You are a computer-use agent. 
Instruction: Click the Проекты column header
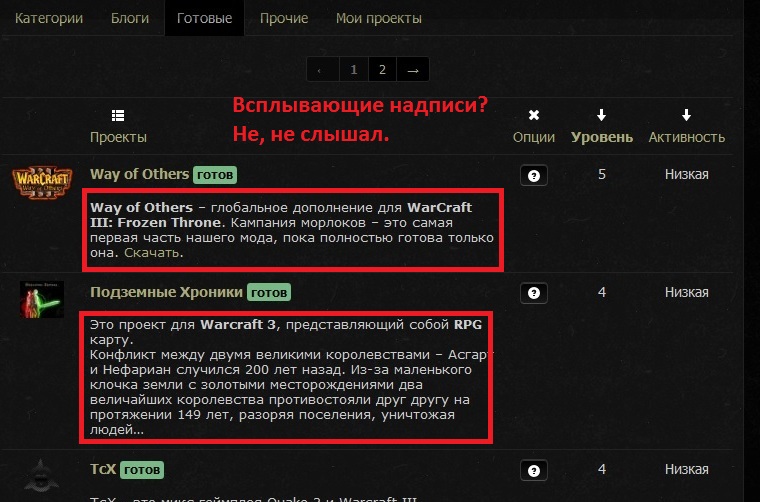[118, 137]
